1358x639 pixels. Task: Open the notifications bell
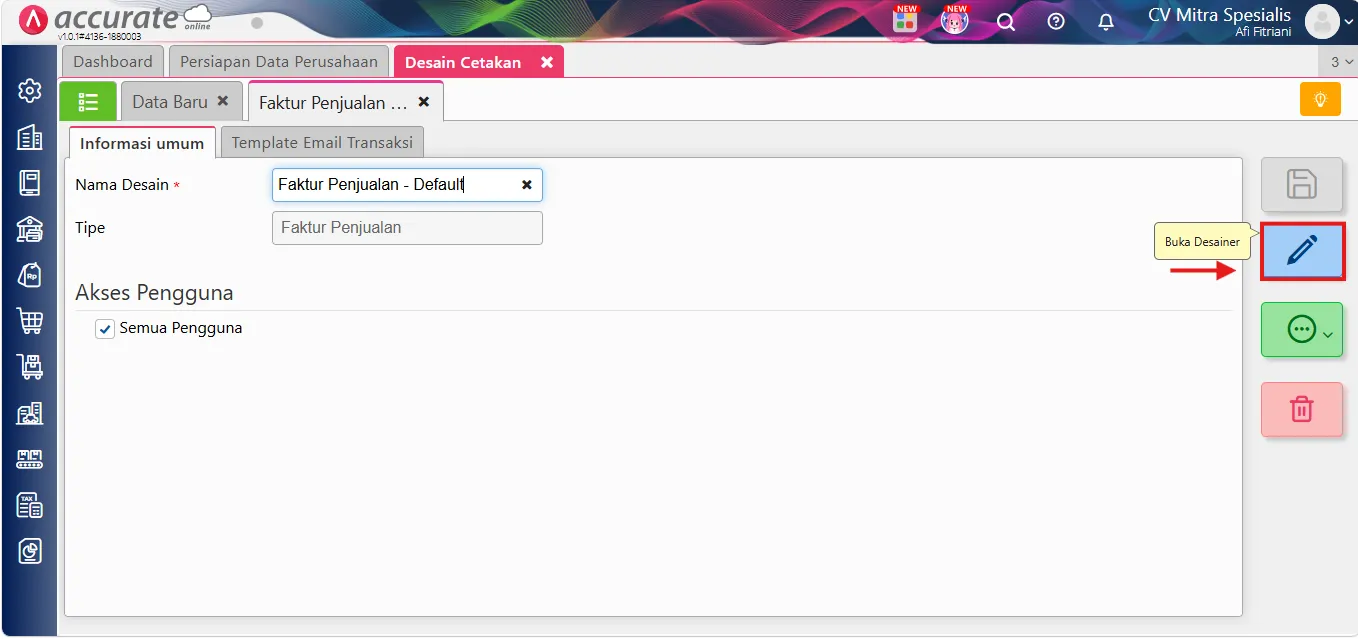(1106, 21)
